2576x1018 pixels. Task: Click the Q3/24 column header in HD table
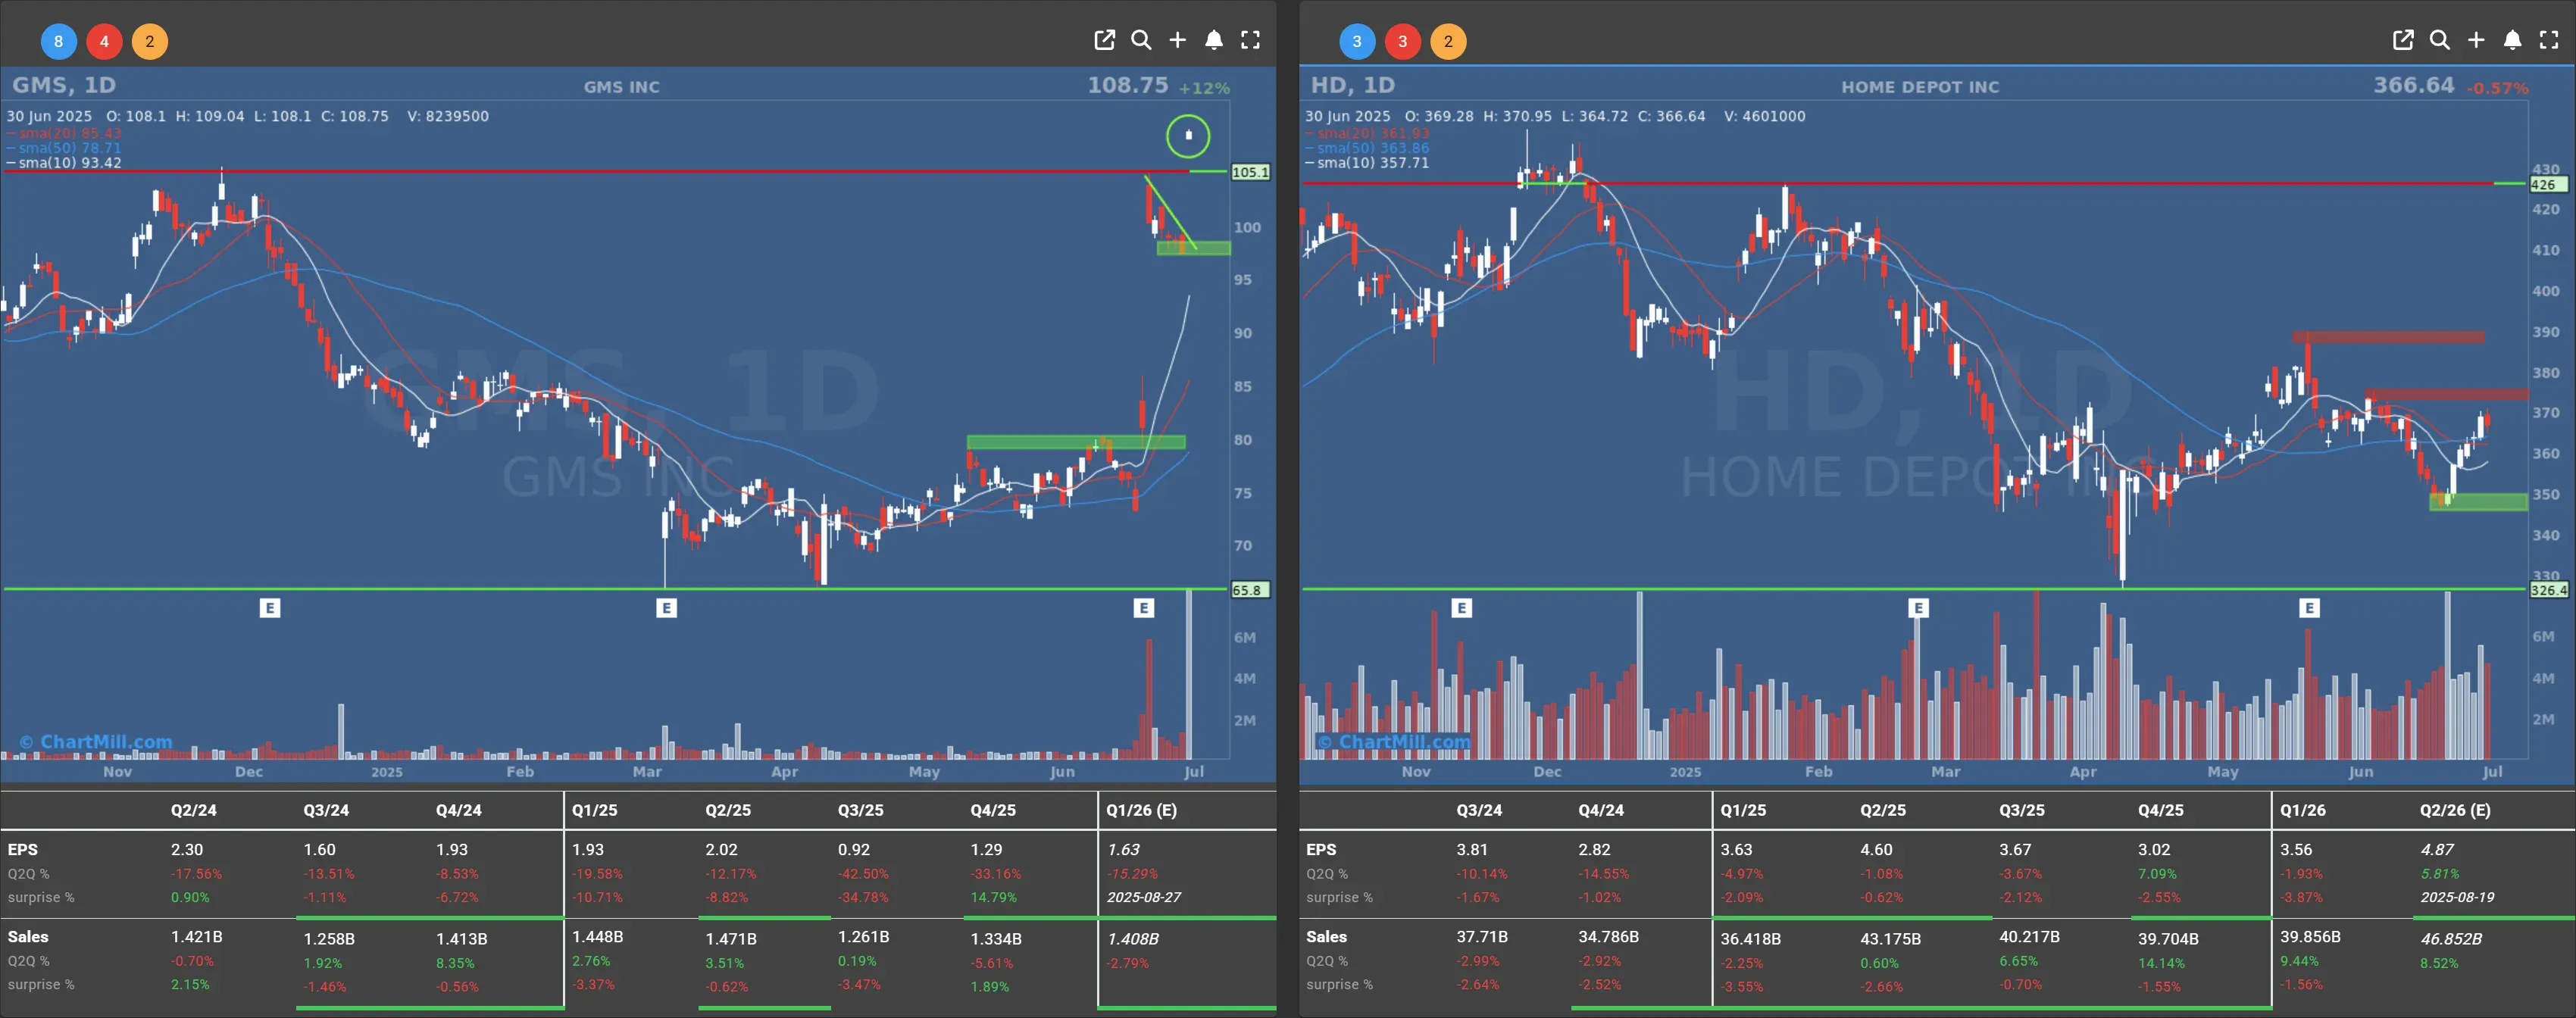pyautogui.click(x=1479, y=810)
